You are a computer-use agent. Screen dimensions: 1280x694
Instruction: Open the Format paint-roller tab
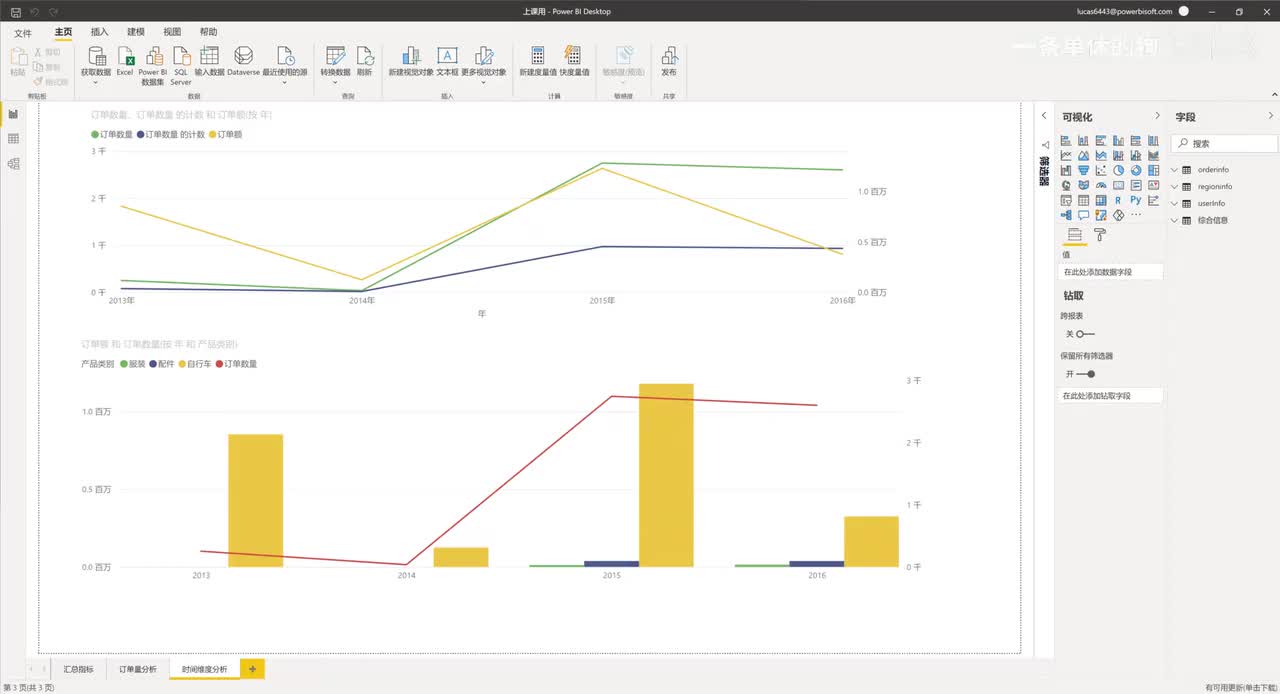(x=1099, y=235)
